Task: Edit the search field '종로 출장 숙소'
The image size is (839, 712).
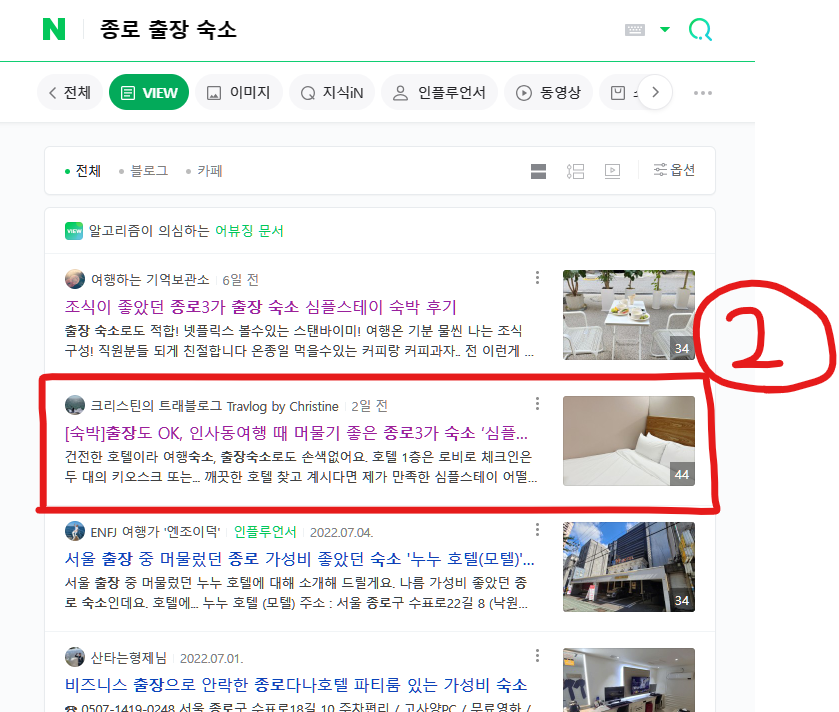Action: point(168,29)
